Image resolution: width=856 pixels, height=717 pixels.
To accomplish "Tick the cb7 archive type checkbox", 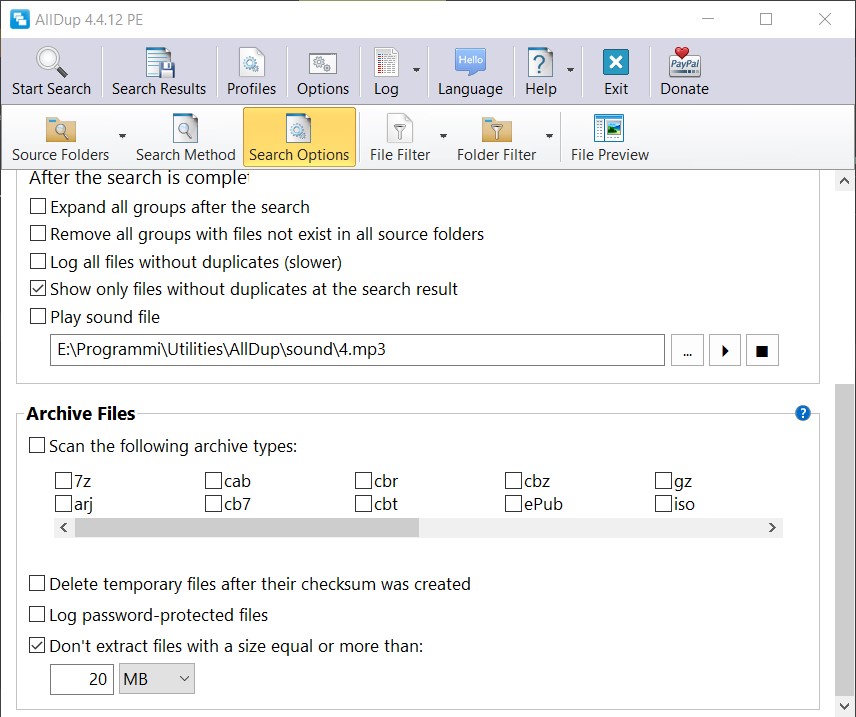I will (x=213, y=503).
